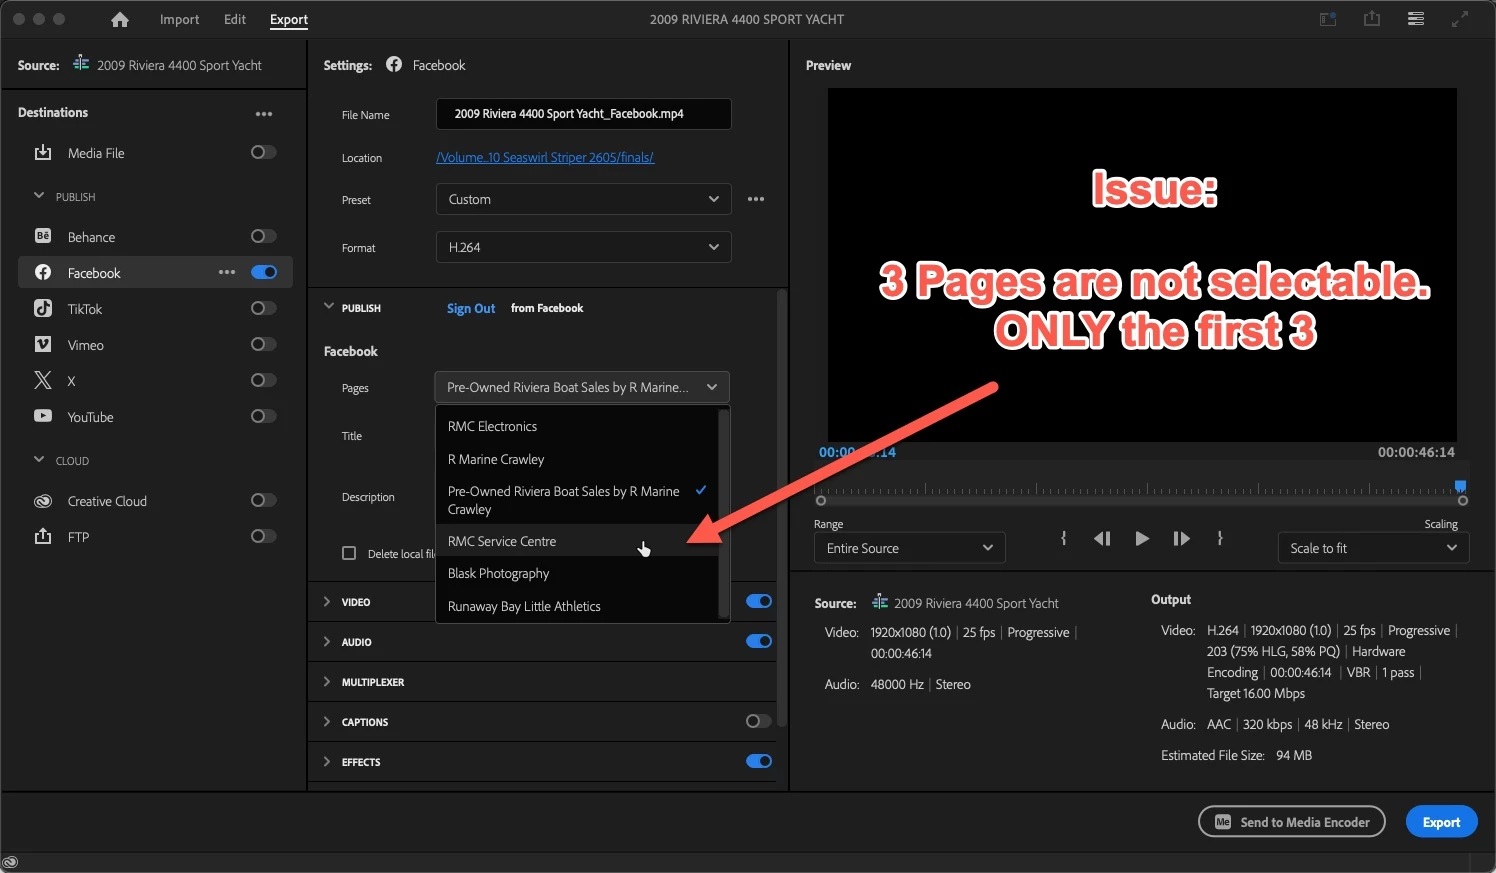Toggle full screen video output icon
The width and height of the screenshot is (1496, 873).
click(x=1460, y=19)
